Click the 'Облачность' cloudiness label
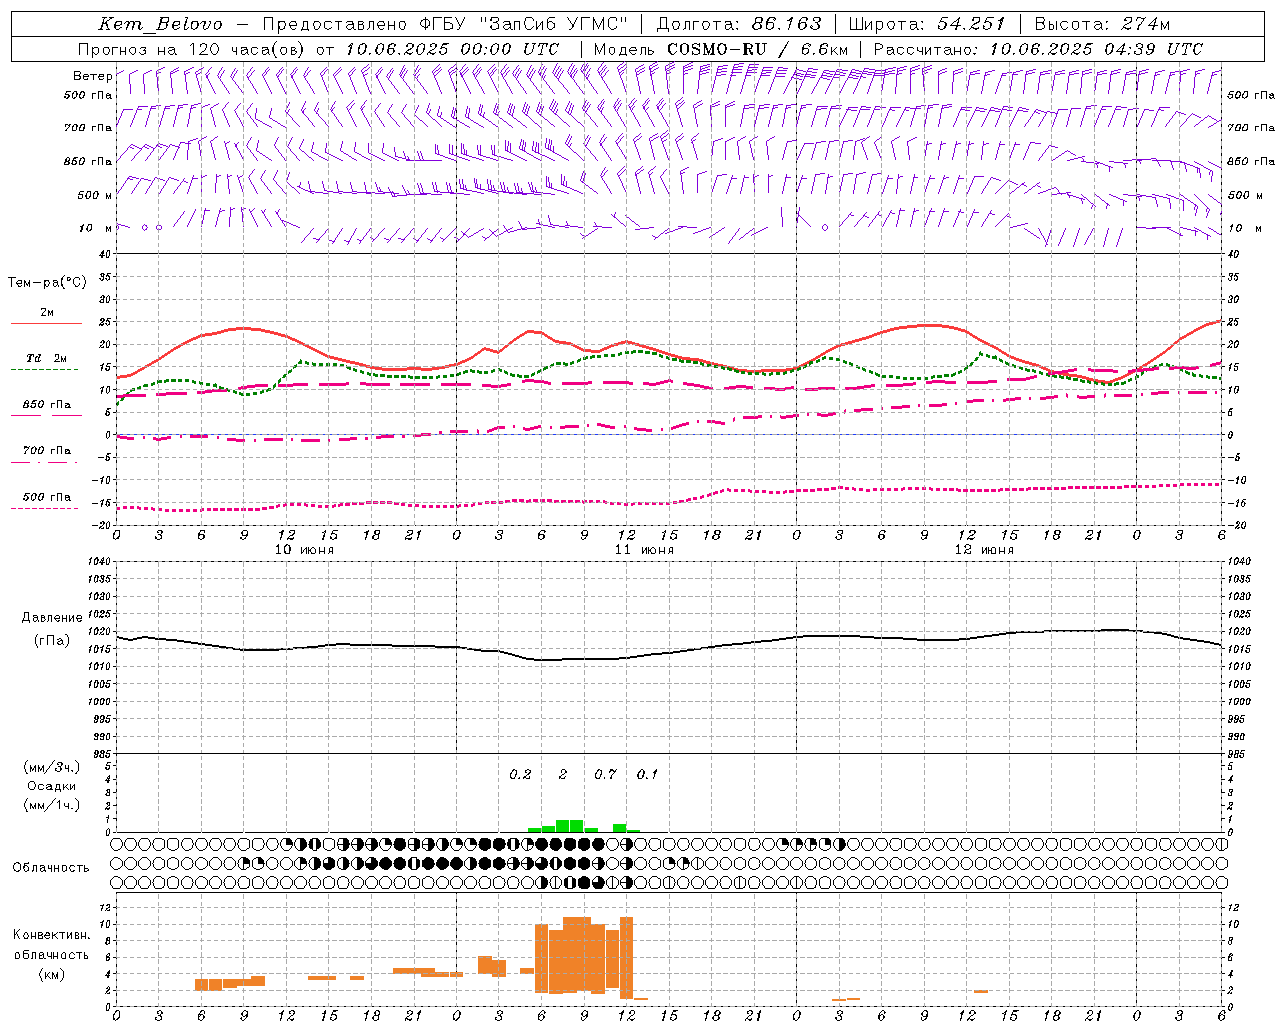The height and width of the screenshot is (1024, 1280). (51, 868)
